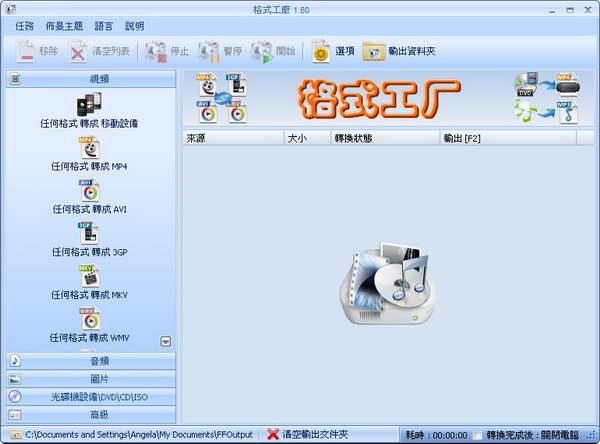The height and width of the screenshot is (444, 600).
Task: Pick the 任何格式 轉成 3GP icon
Action: click(x=89, y=233)
